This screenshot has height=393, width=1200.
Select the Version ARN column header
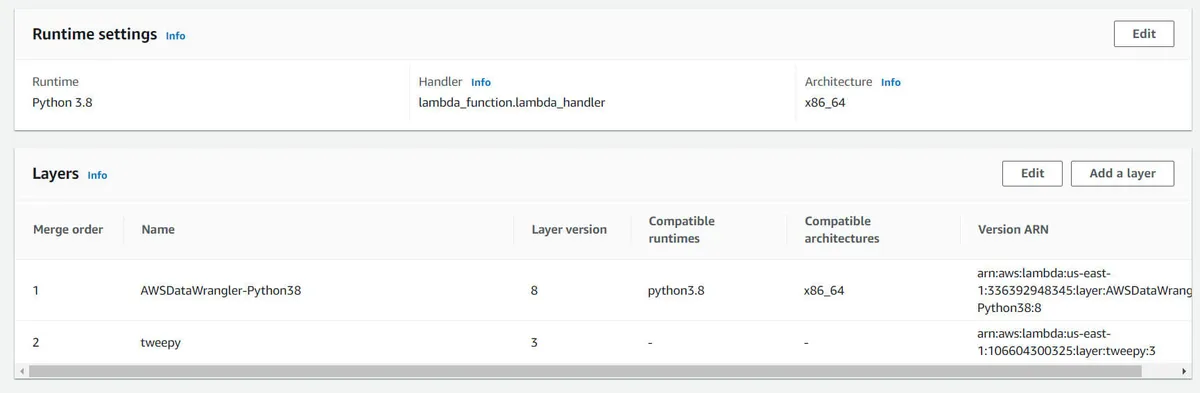[1013, 229]
